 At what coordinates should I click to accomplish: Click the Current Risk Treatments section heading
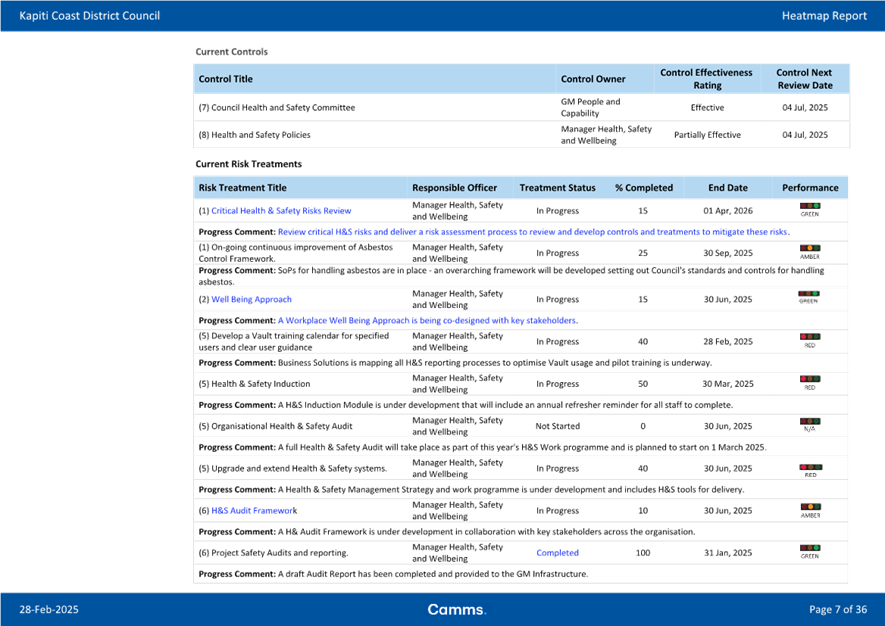[248, 164]
